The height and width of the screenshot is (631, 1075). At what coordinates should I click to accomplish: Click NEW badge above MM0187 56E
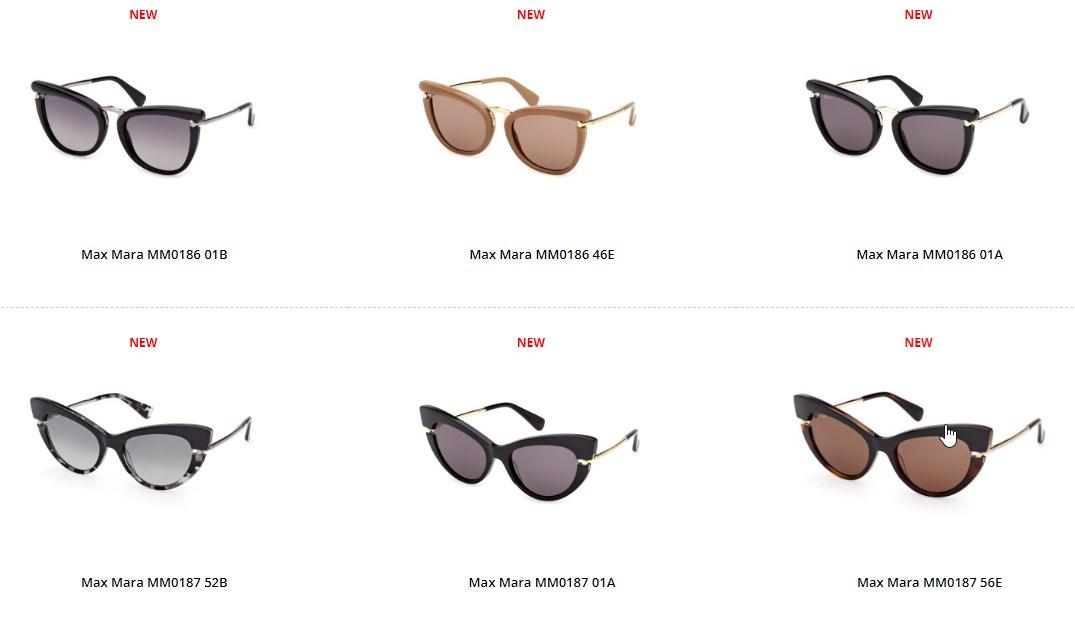click(x=918, y=342)
